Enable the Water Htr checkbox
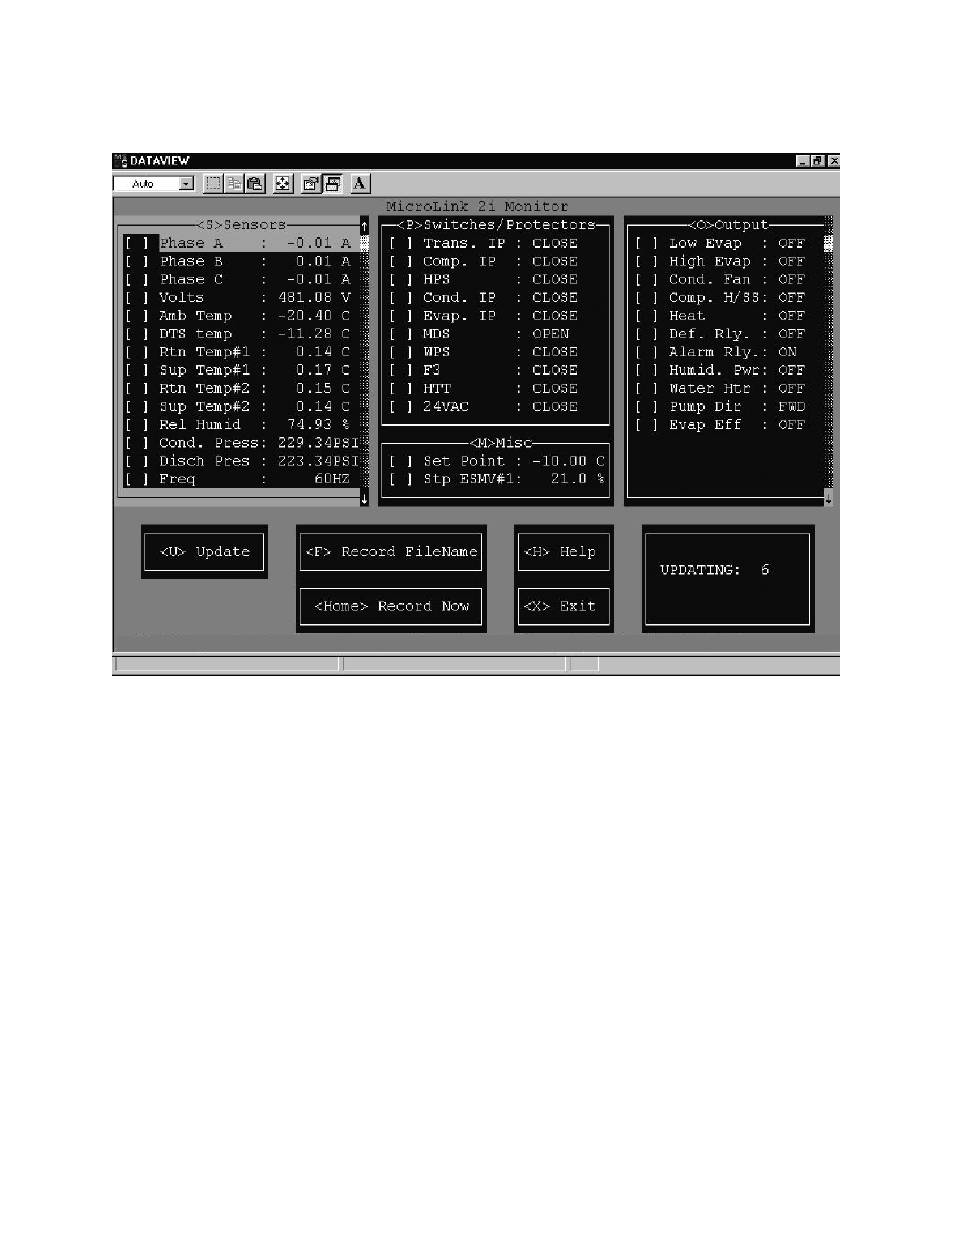This screenshot has height=1235, width=954. pyautogui.click(x=647, y=388)
